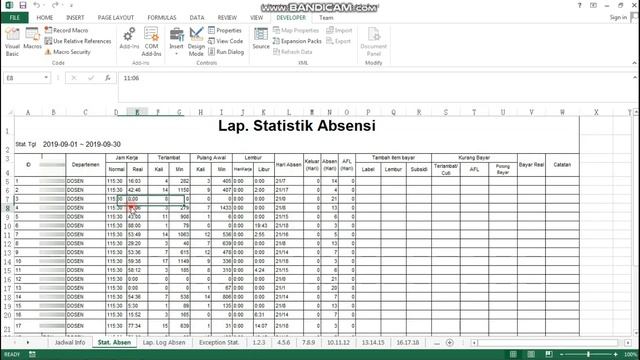Switch to the HOME ribbon tab

(x=44, y=18)
